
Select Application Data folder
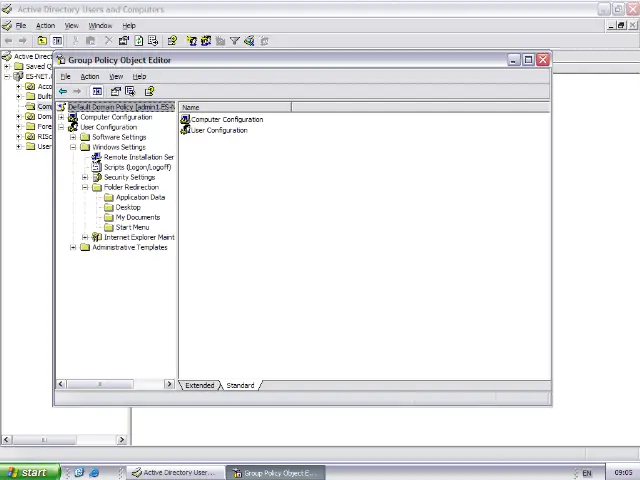coord(140,197)
